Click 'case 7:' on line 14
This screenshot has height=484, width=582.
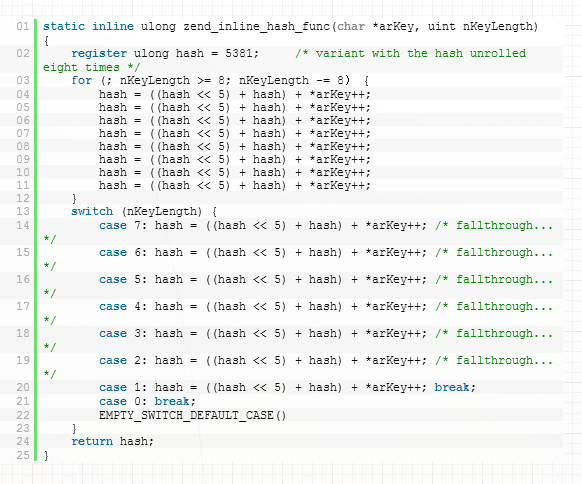[123, 225]
